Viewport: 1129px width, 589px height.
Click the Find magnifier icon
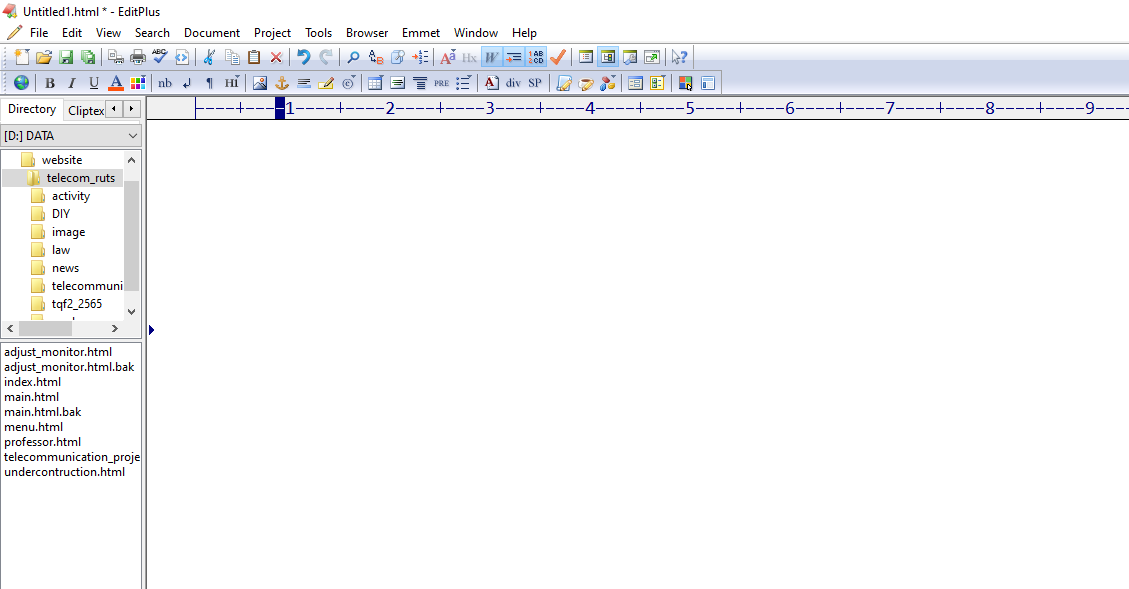[x=353, y=57]
